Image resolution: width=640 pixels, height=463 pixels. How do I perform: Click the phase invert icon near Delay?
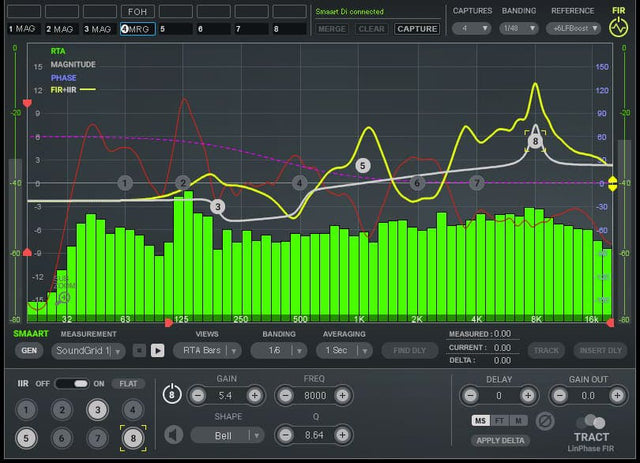545,421
